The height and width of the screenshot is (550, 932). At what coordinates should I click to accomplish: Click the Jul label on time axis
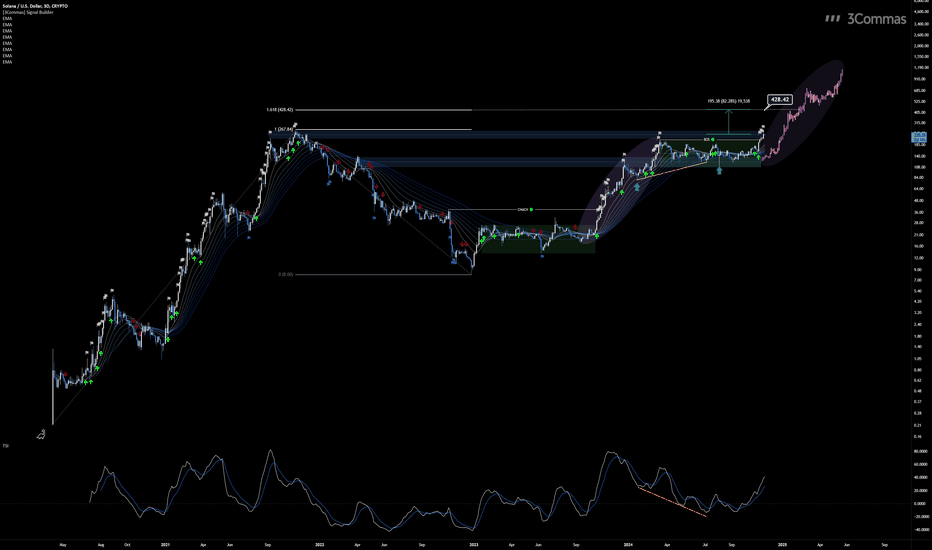coord(706,544)
